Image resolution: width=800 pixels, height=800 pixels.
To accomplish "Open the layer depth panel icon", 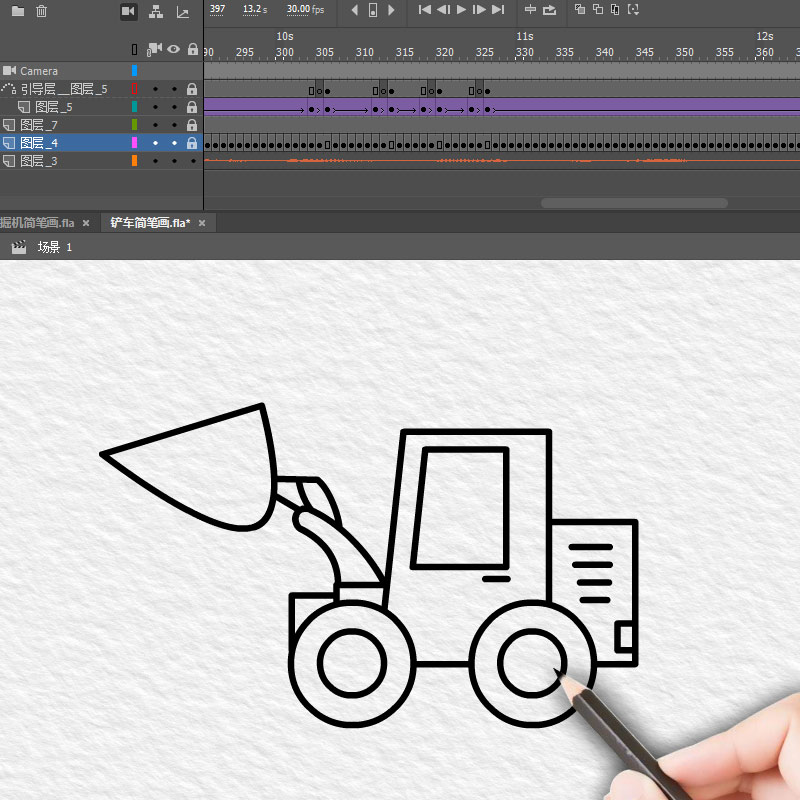I will tap(183, 12).
